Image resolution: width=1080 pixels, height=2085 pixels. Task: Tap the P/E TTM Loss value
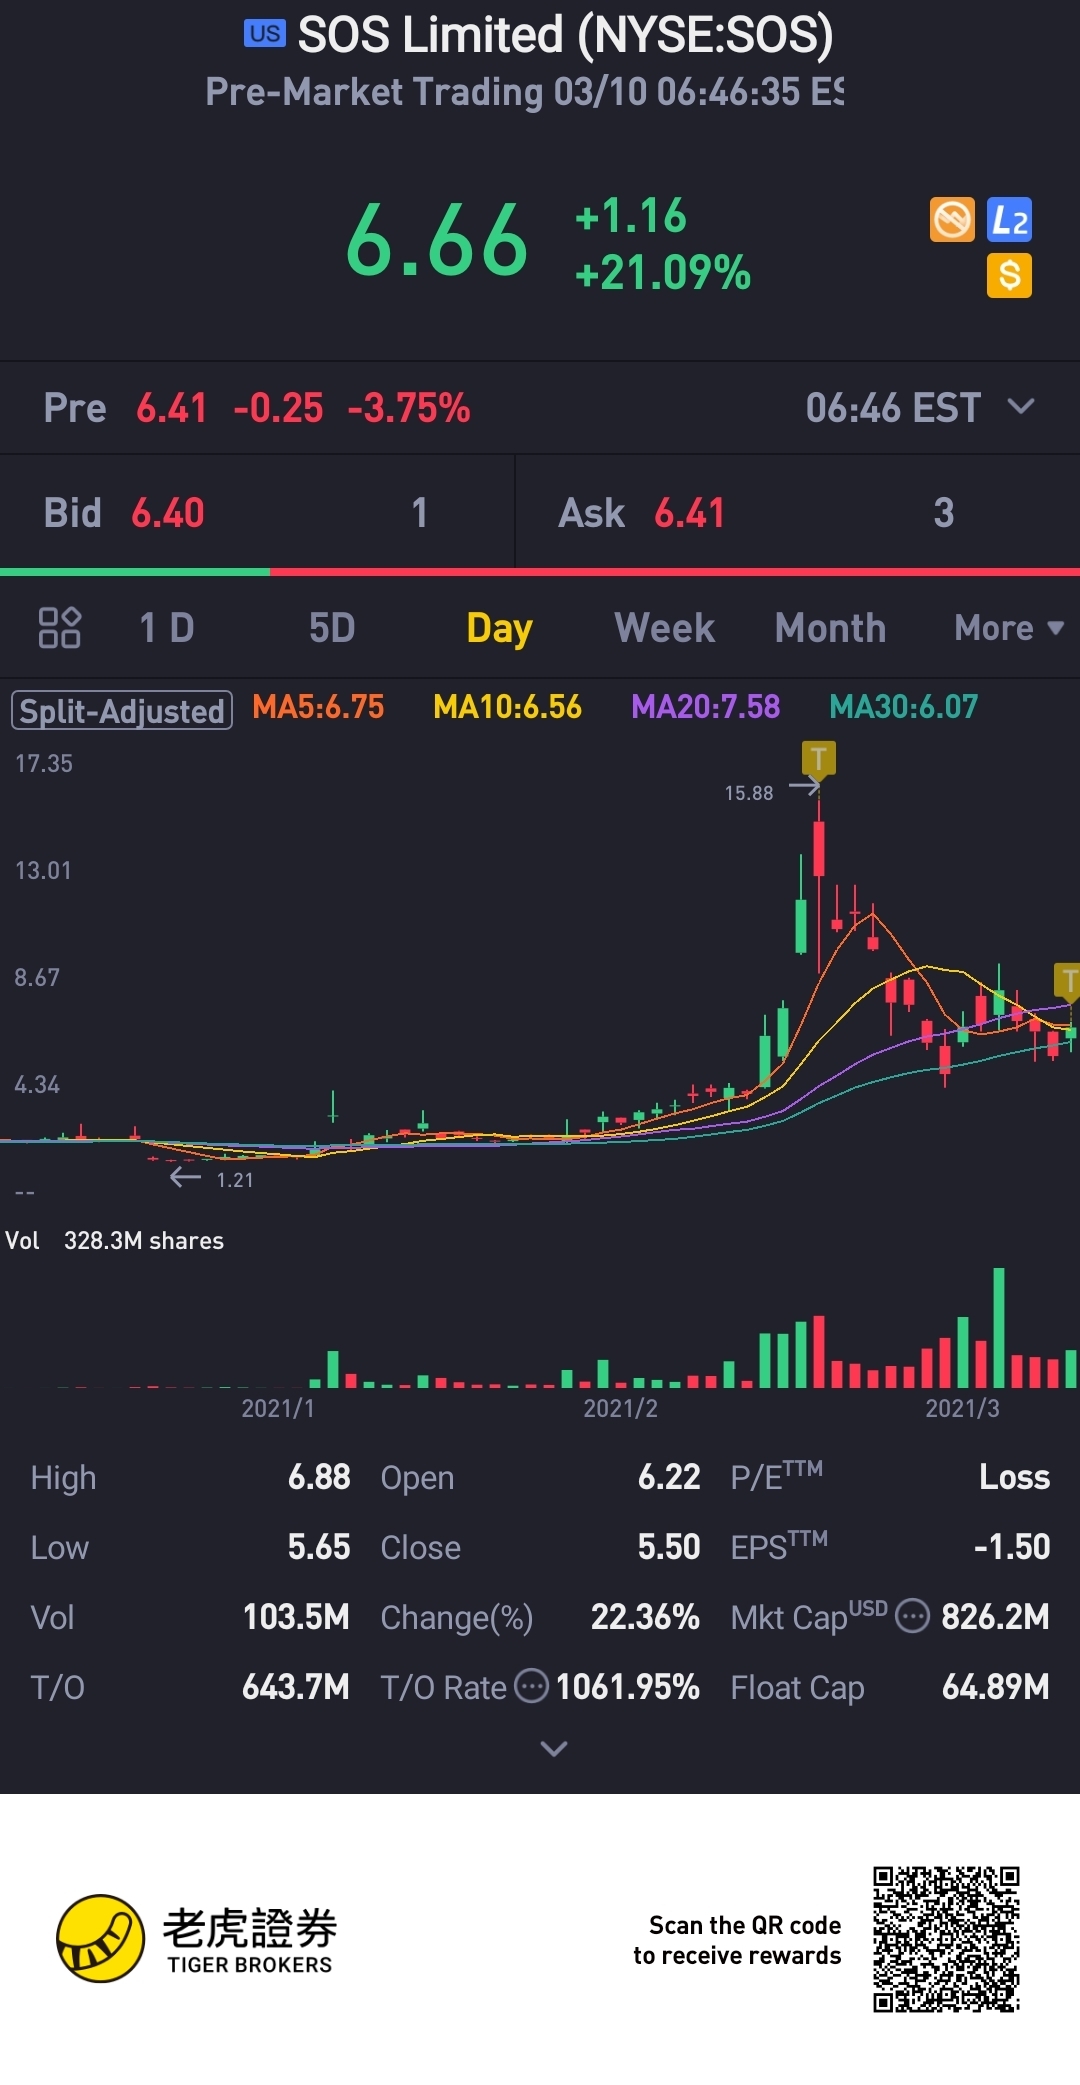tap(1014, 1477)
